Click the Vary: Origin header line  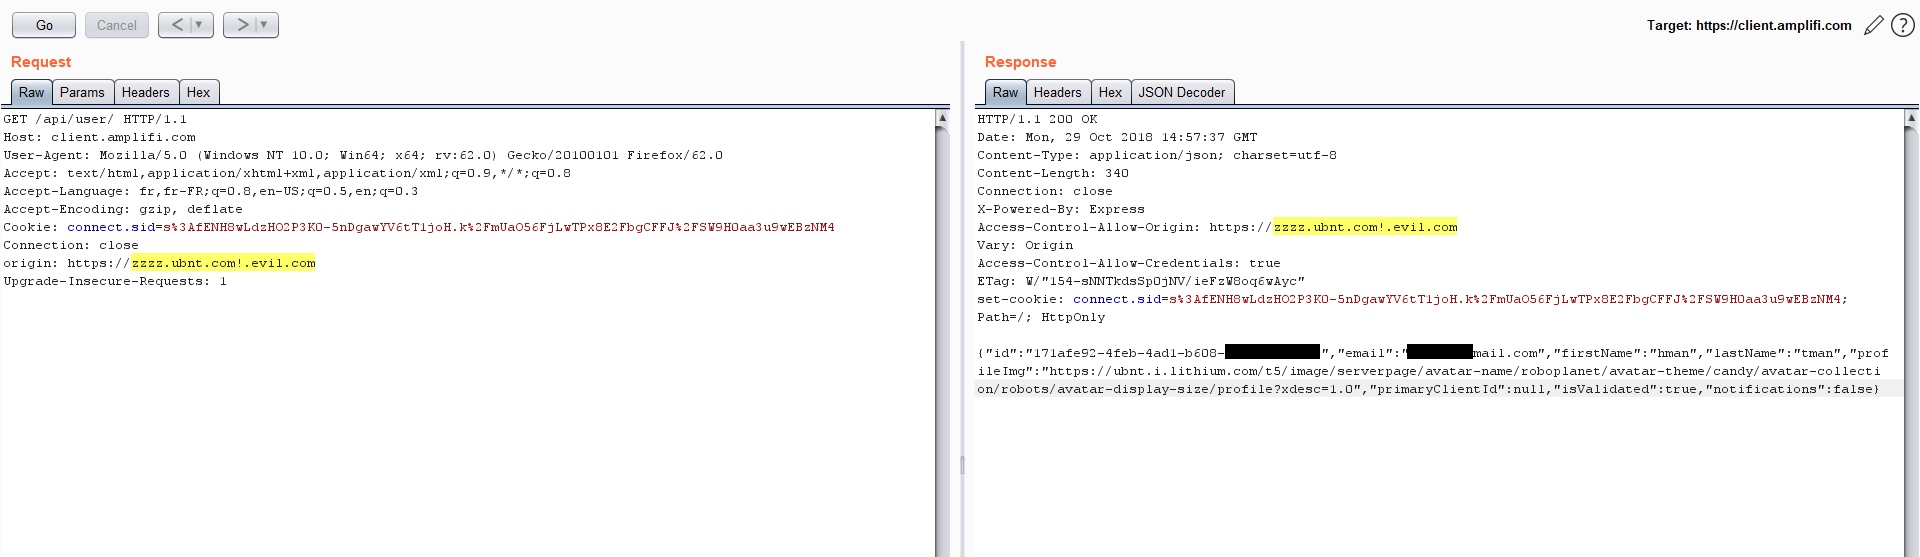coord(1025,245)
